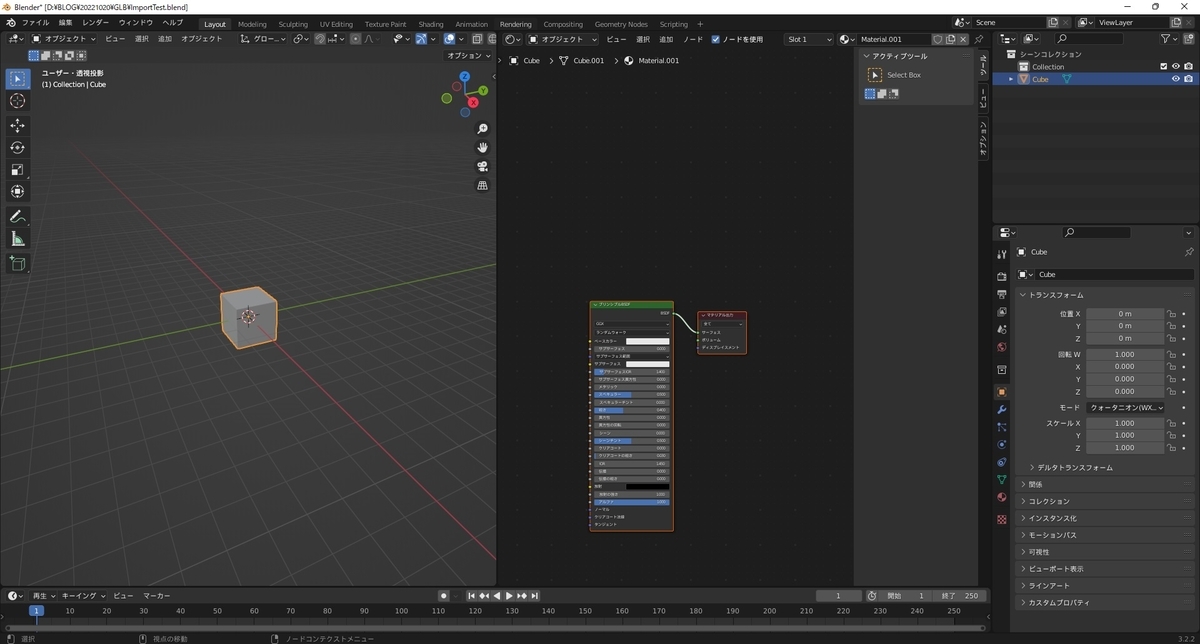
Task: Switch to the Shading workspace tab
Action: point(430,23)
